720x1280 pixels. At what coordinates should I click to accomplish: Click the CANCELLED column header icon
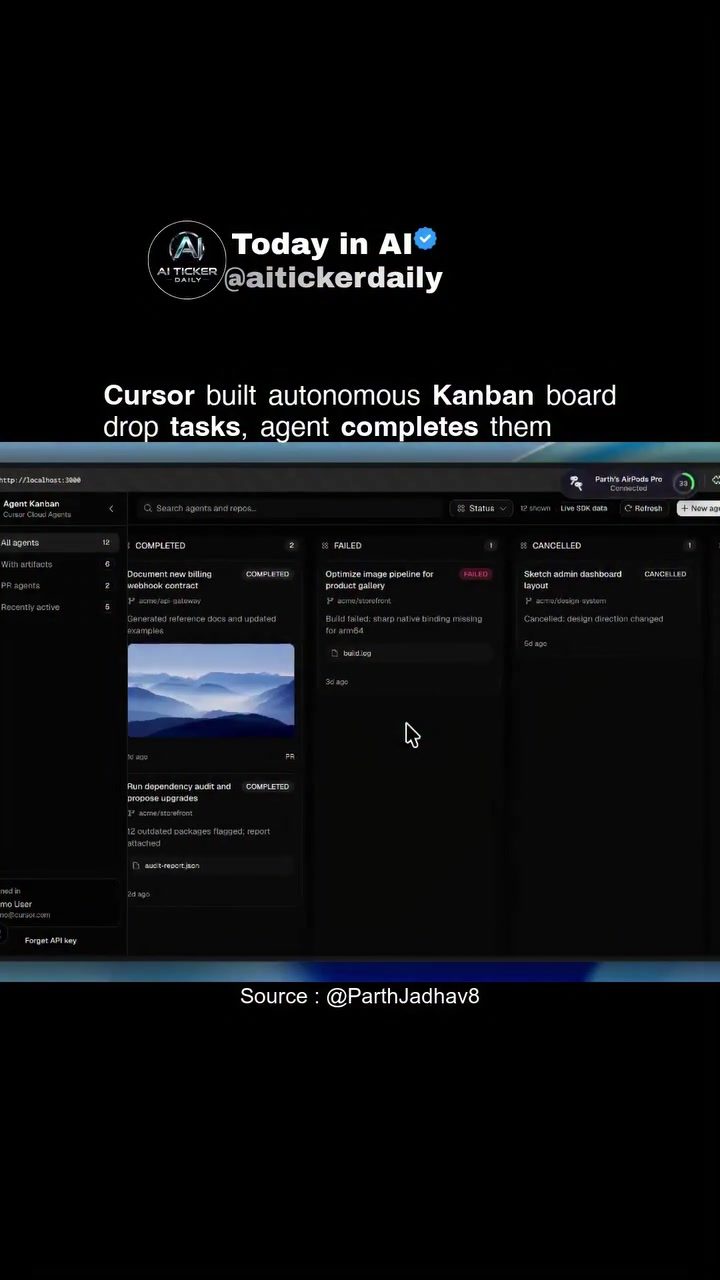(x=524, y=545)
